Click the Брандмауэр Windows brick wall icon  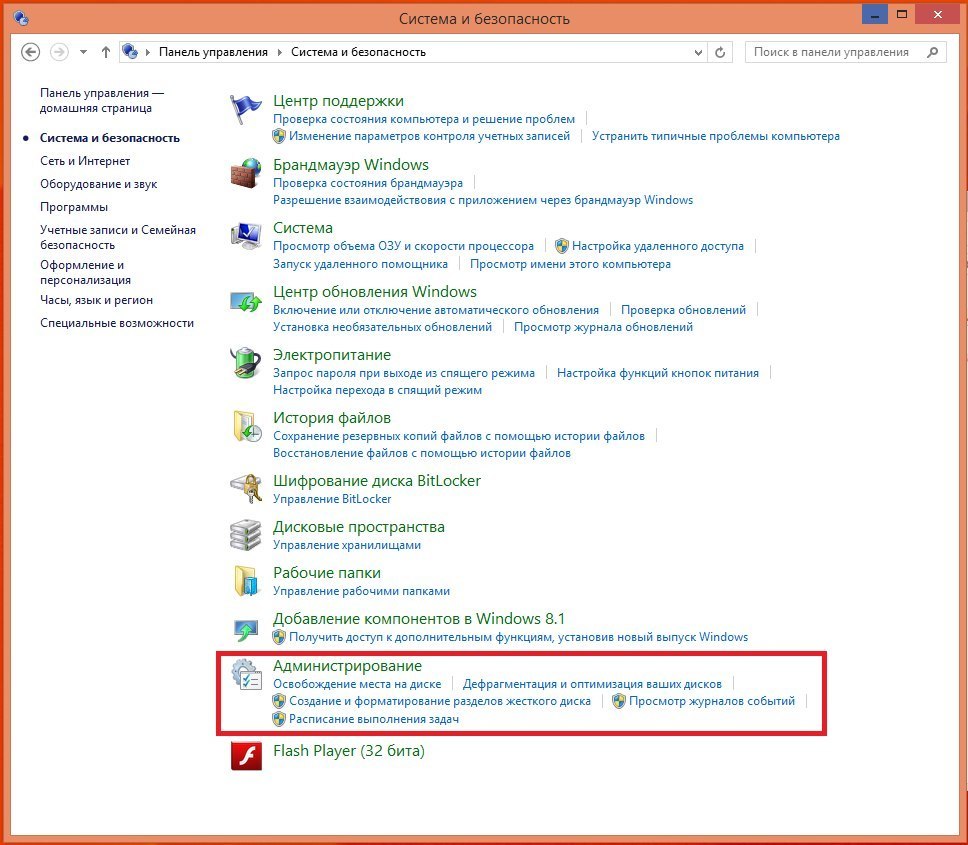point(246,172)
